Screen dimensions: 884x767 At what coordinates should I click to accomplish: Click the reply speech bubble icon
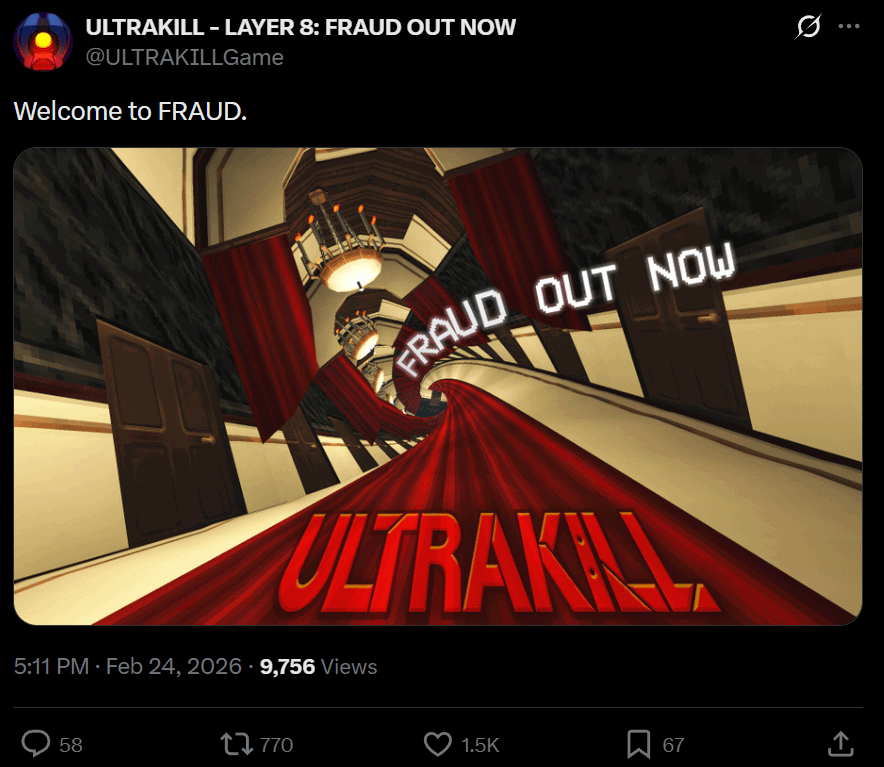tap(36, 744)
